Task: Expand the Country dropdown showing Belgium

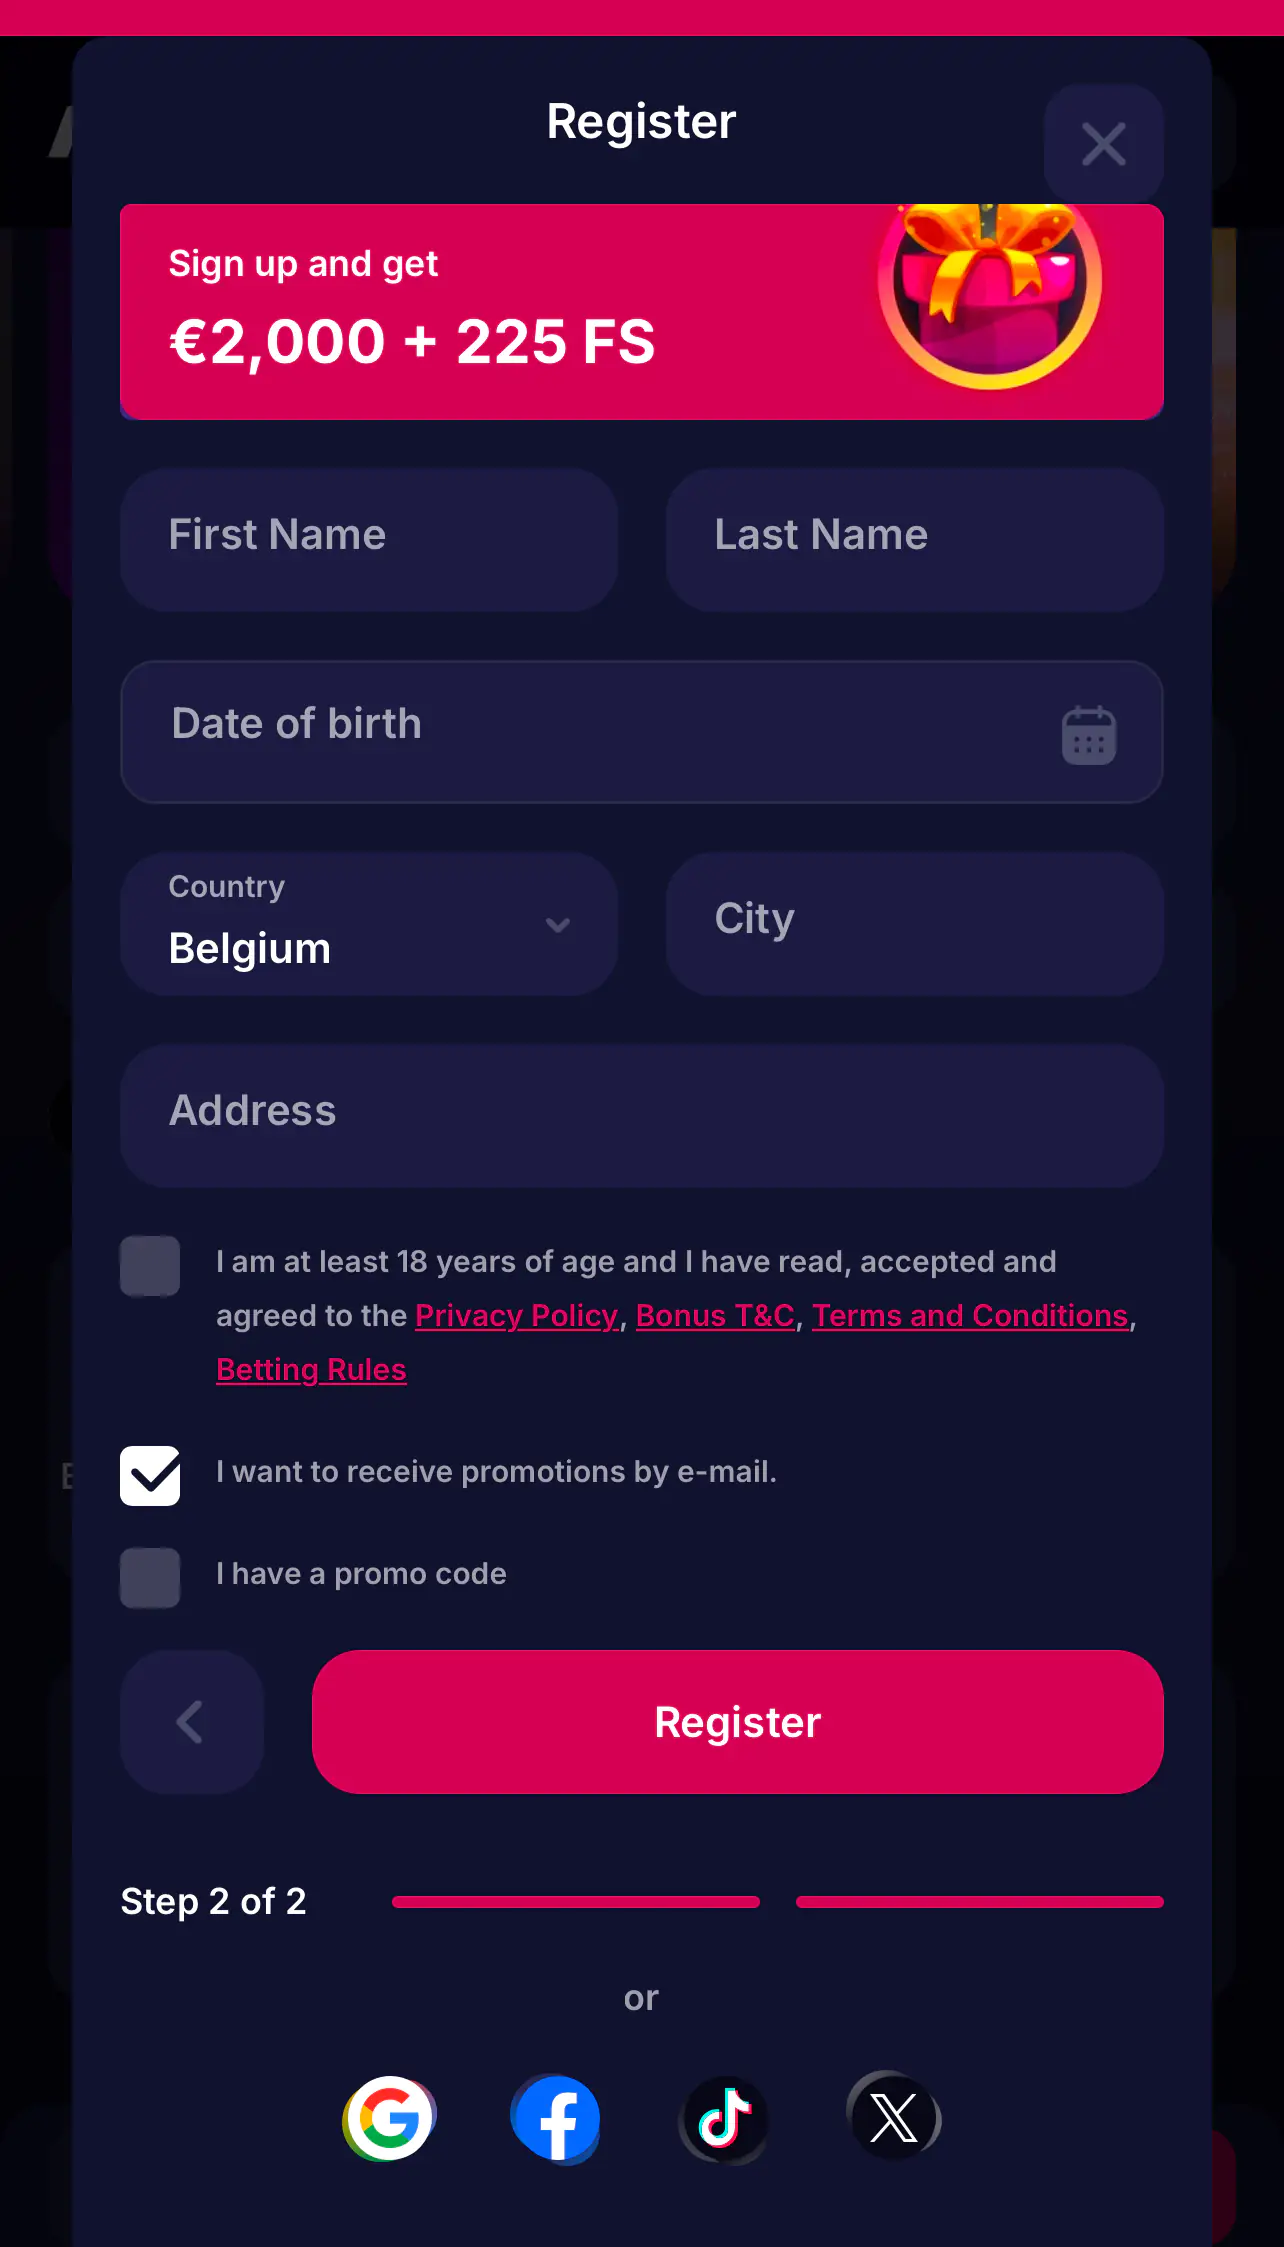Action: coord(369,924)
